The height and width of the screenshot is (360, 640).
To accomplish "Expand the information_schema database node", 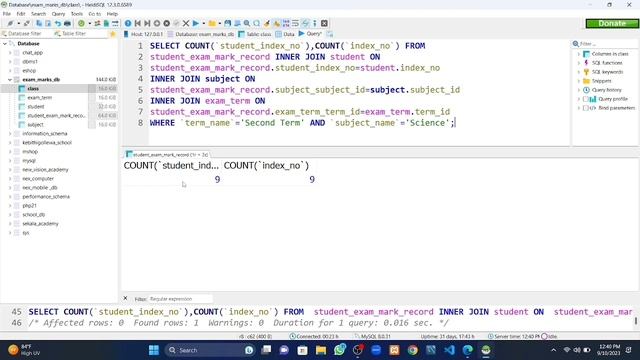I will 10,134.
